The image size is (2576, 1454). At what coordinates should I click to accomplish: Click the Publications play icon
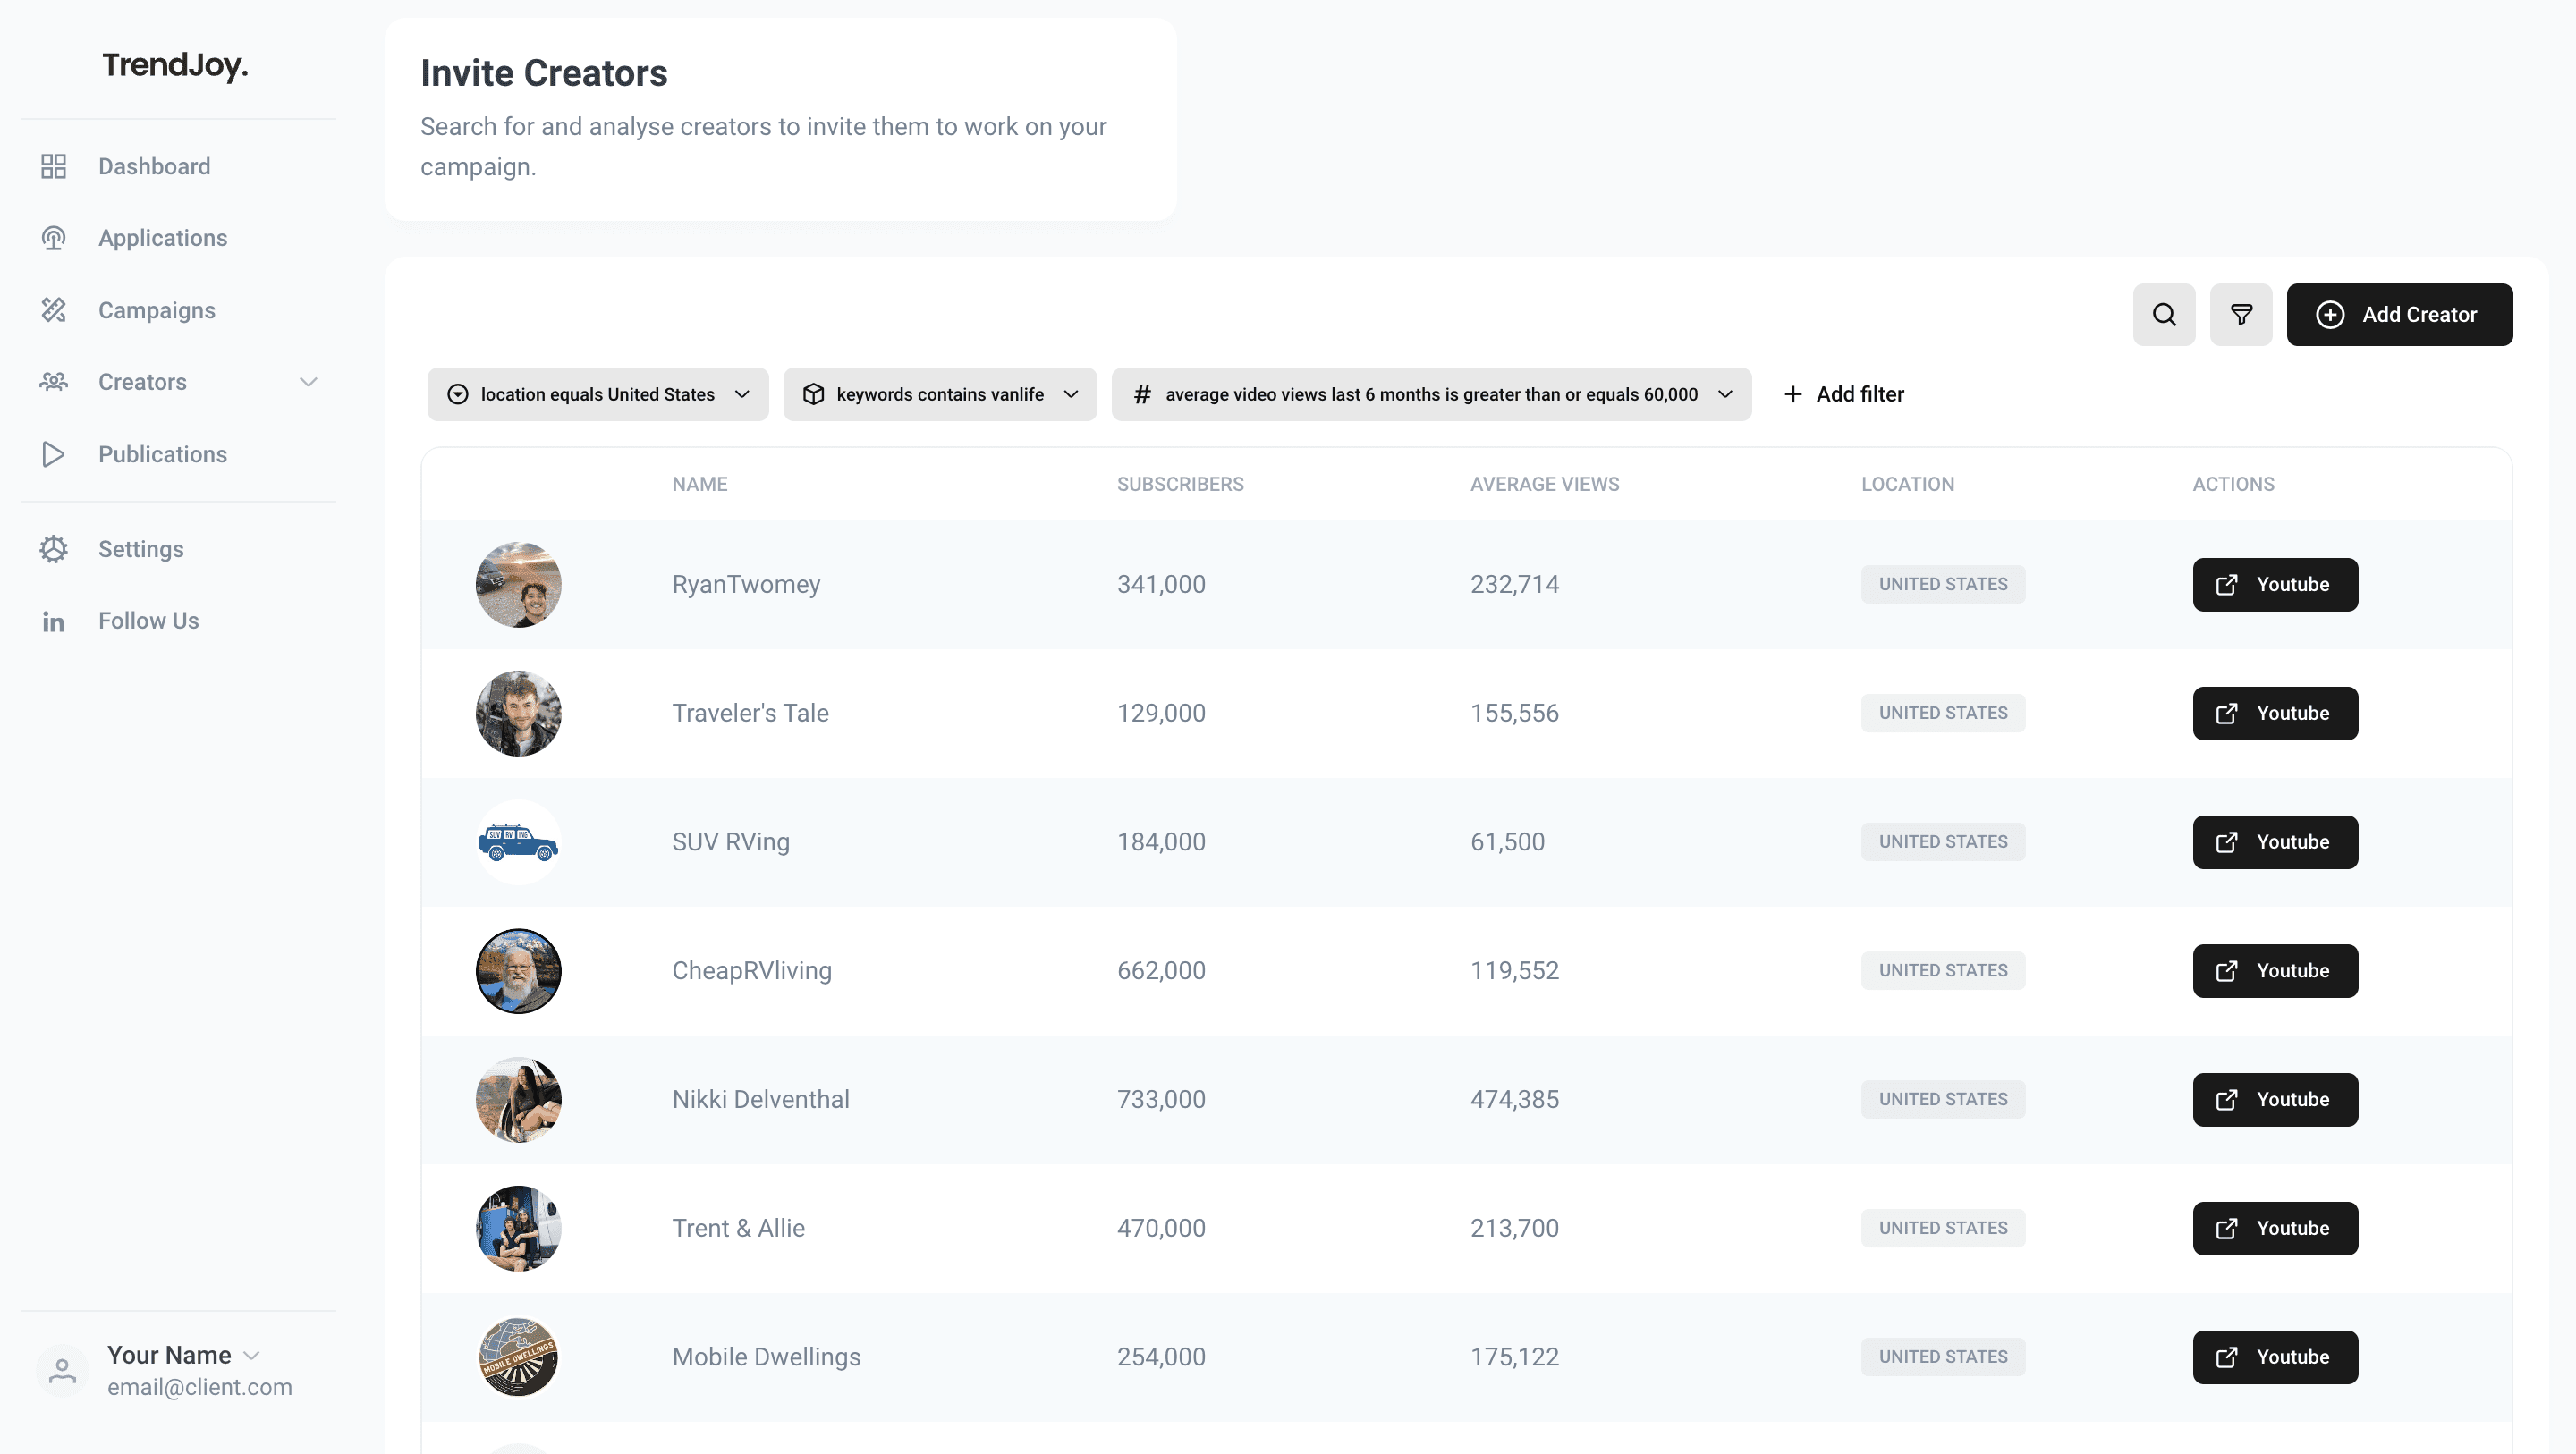tap(53, 454)
